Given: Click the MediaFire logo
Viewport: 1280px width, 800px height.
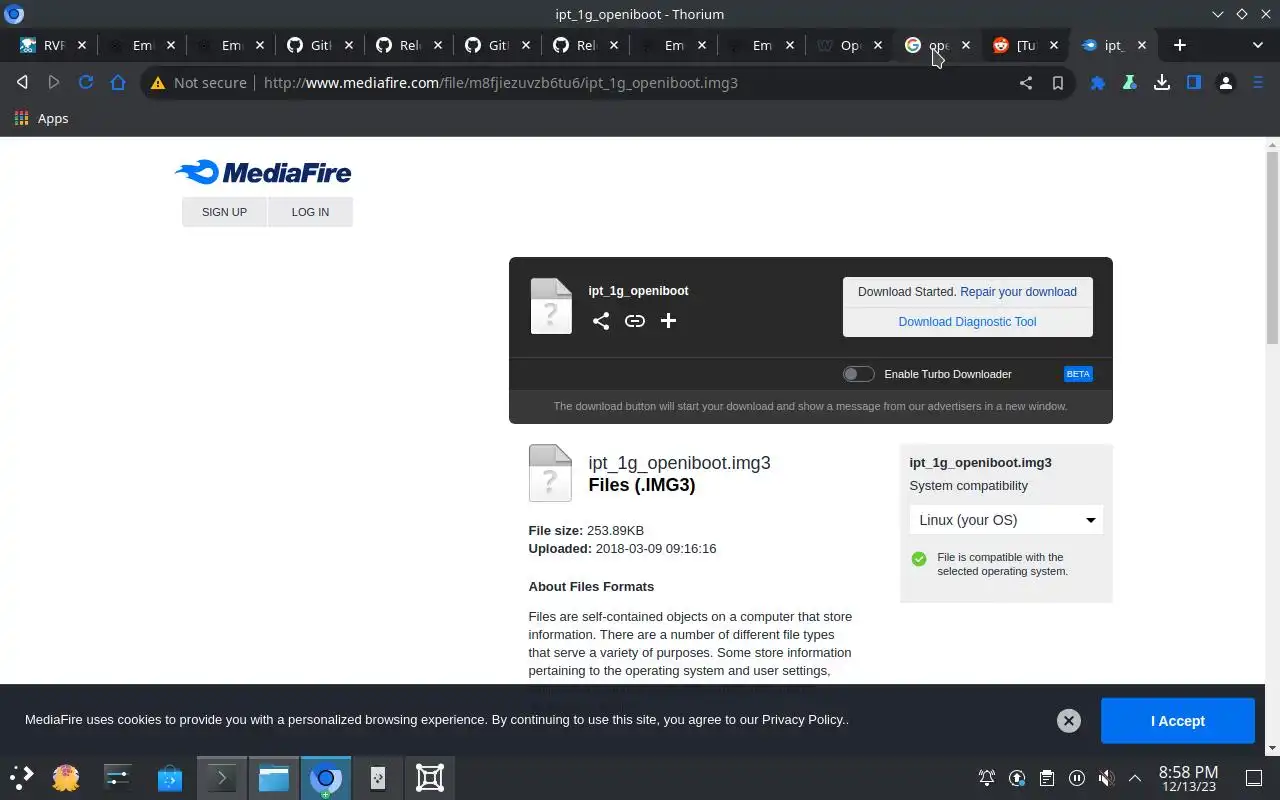Looking at the screenshot, I should (263, 172).
